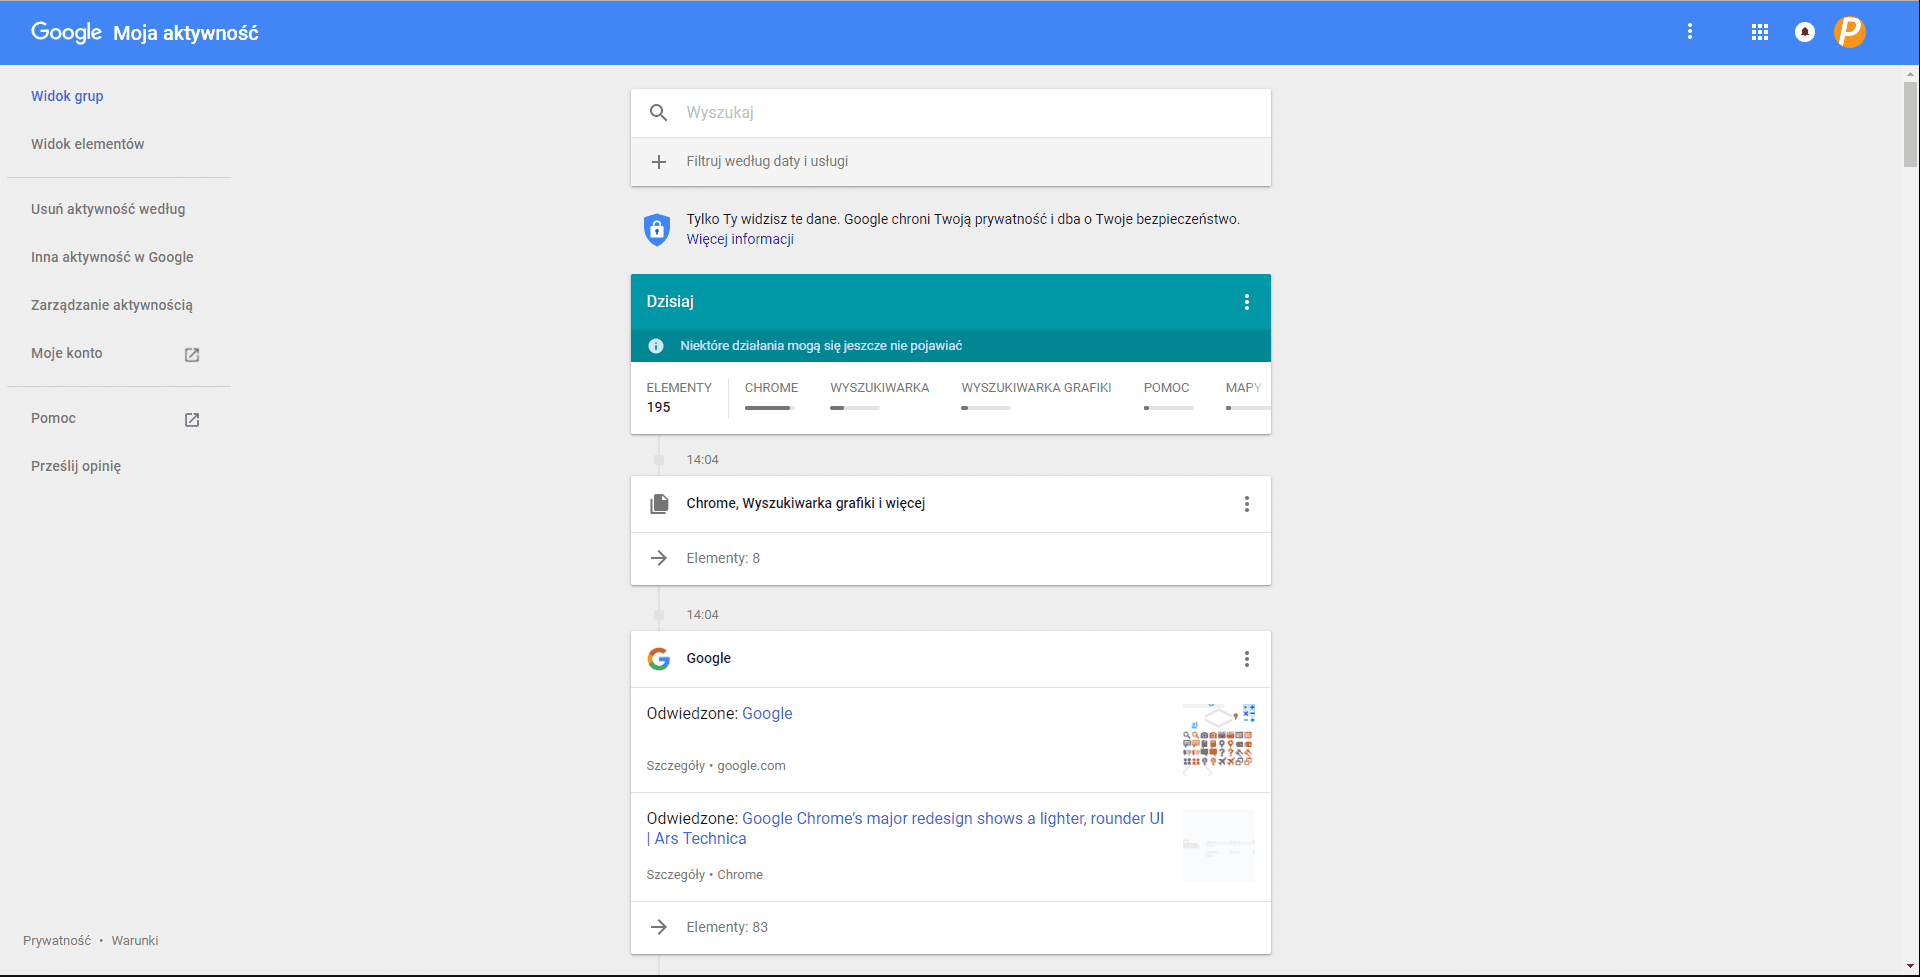Click the info icon in Dzisiaj banner
Screen dimensions: 1920x977
pos(656,346)
